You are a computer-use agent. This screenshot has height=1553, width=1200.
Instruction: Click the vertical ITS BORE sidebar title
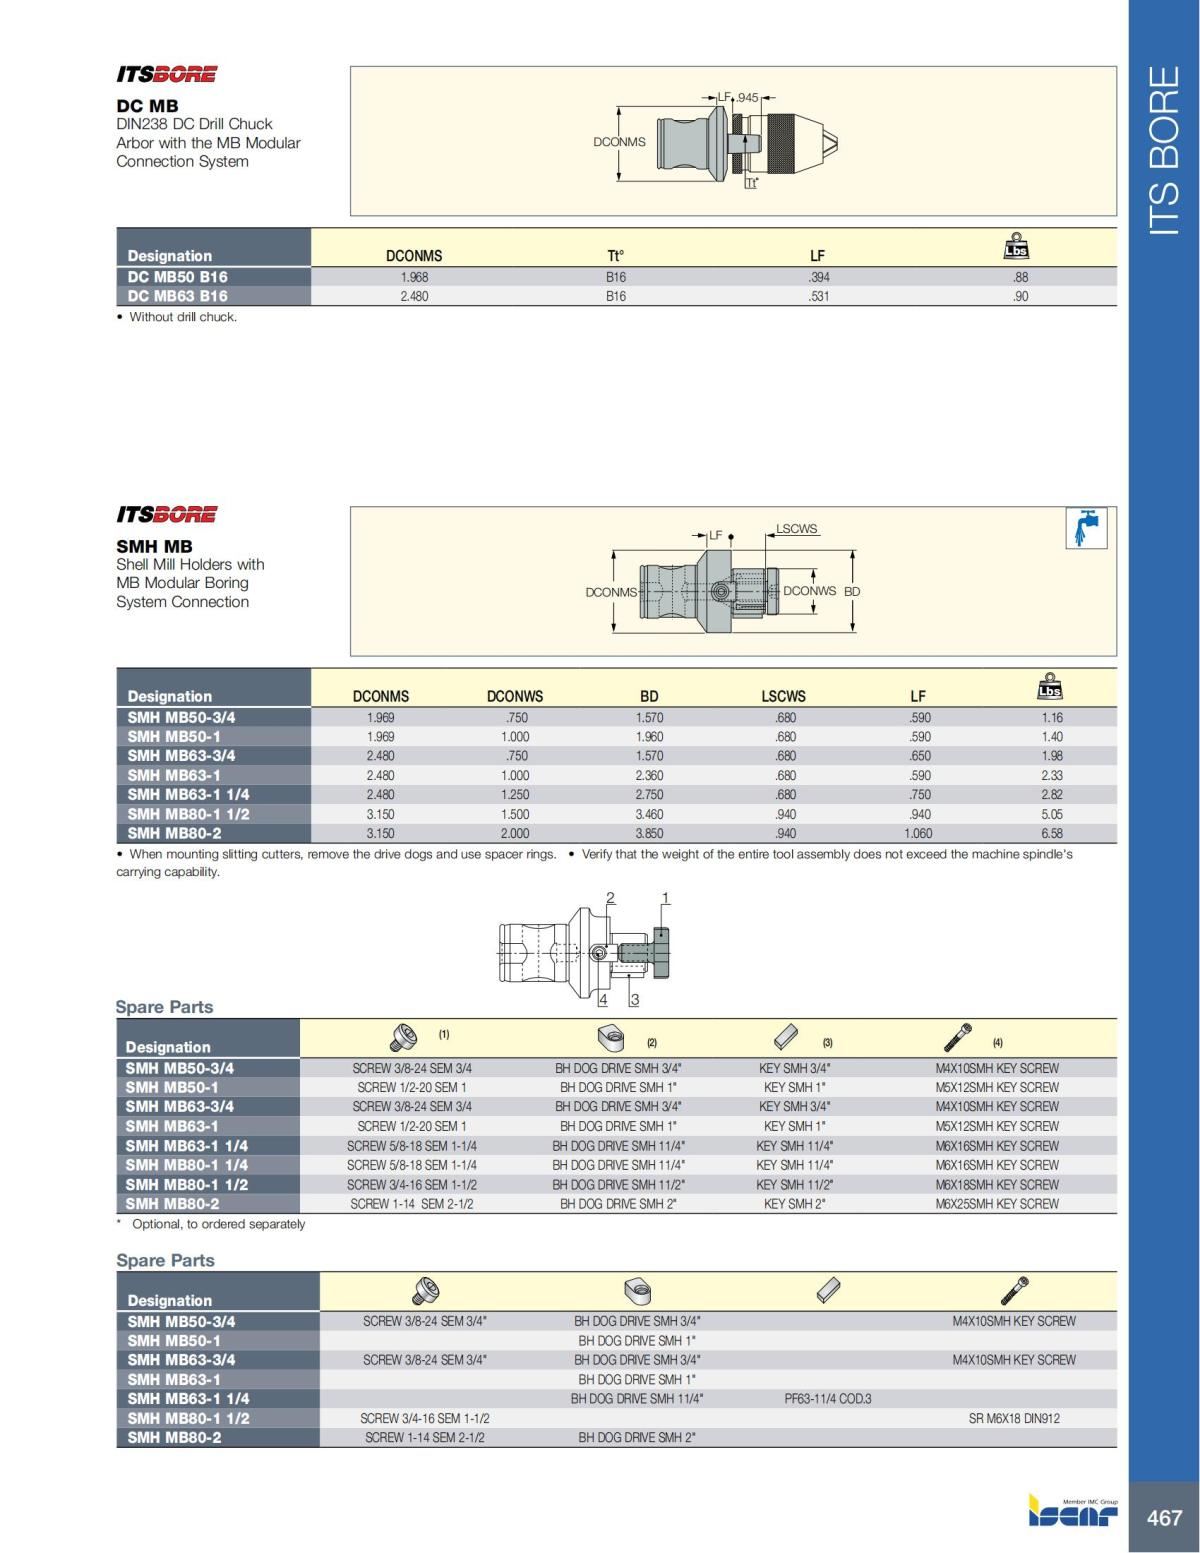[x=1165, y=151]
